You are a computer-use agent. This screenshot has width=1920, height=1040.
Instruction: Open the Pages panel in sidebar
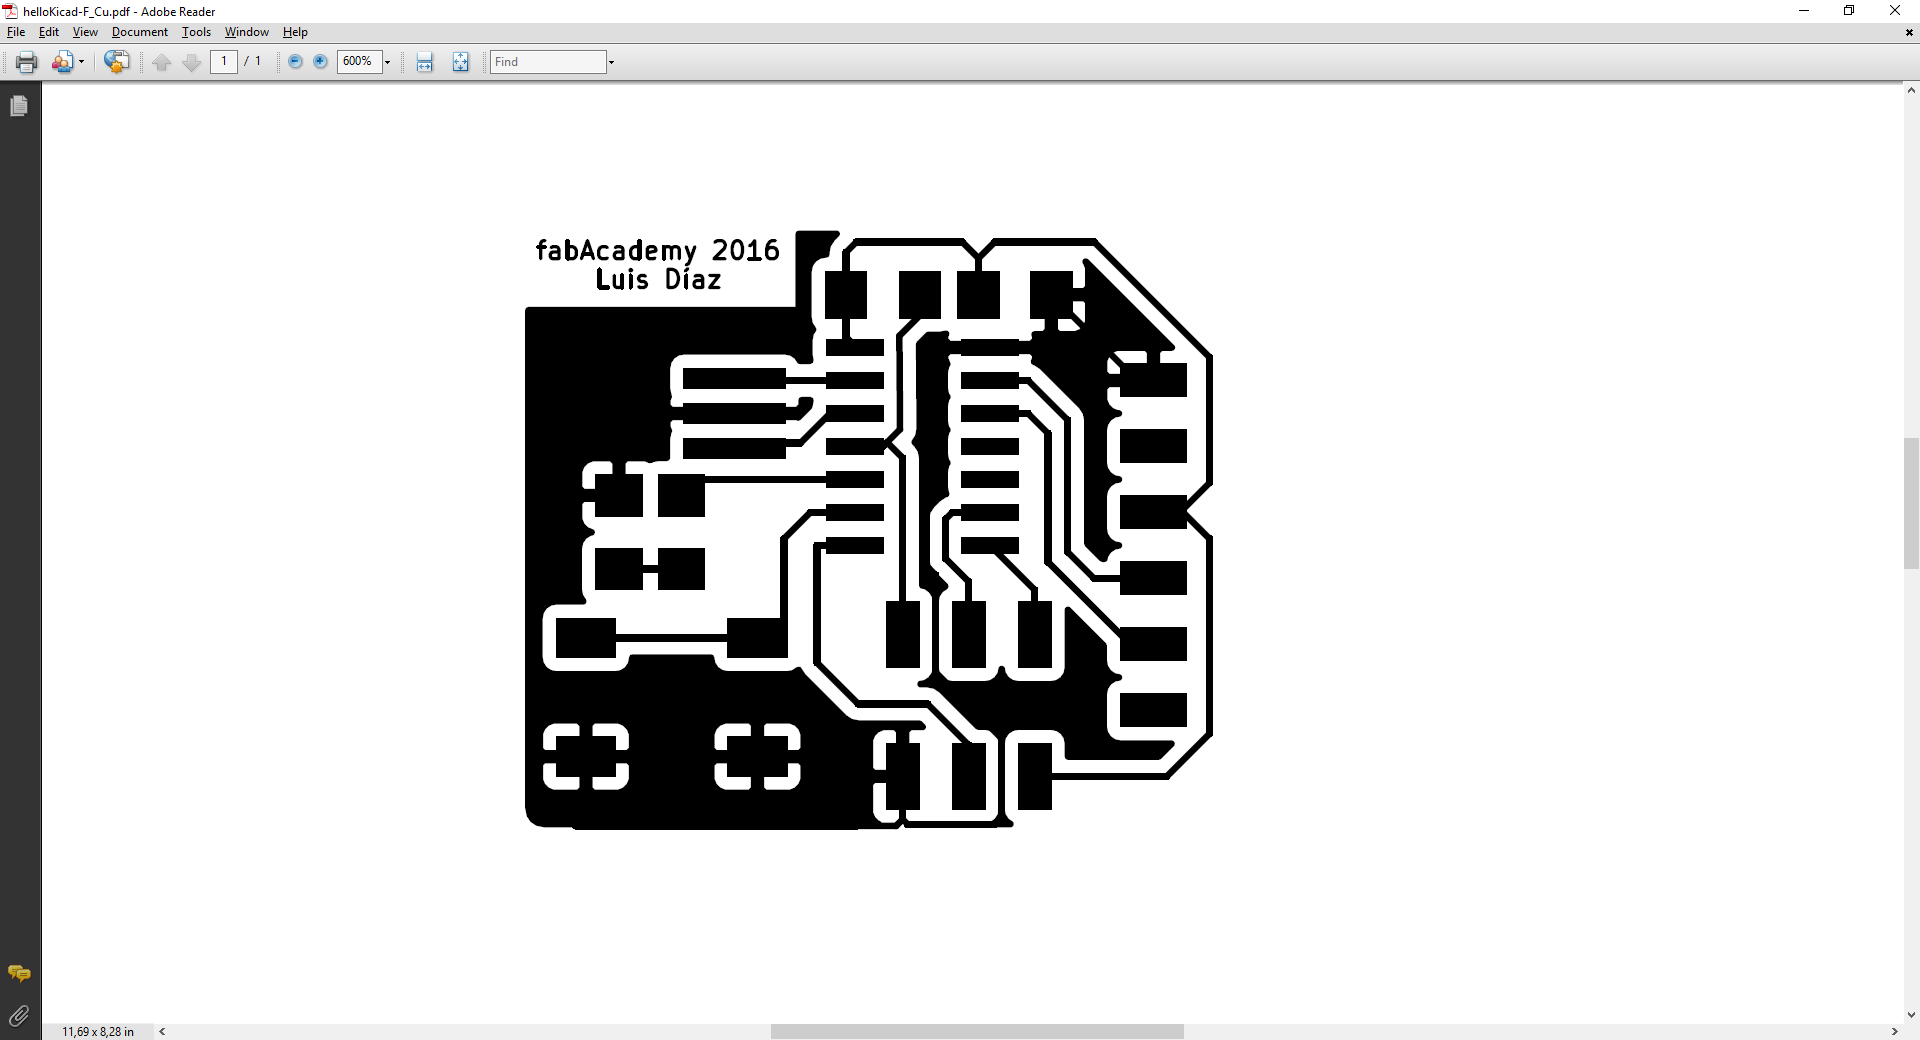[x=19, y=105]
